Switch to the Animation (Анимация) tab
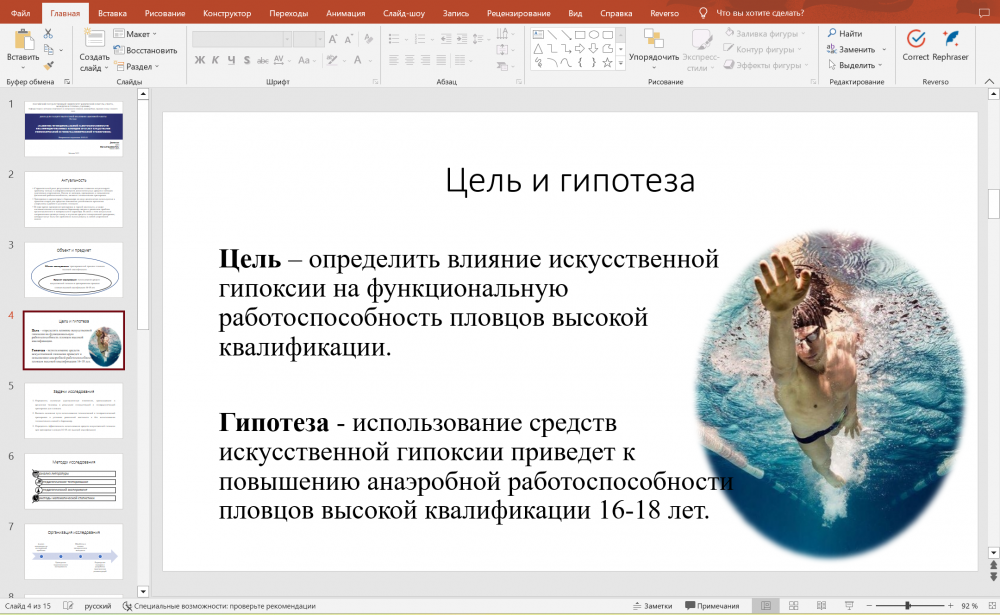The width and height of the screenshot is (1000, 615). (345, 13)
